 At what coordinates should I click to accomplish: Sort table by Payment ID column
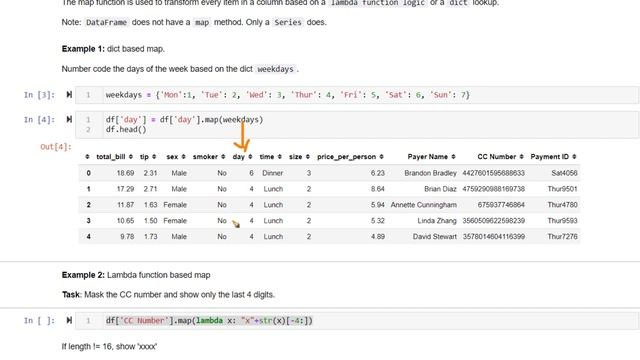pos(574,157)
